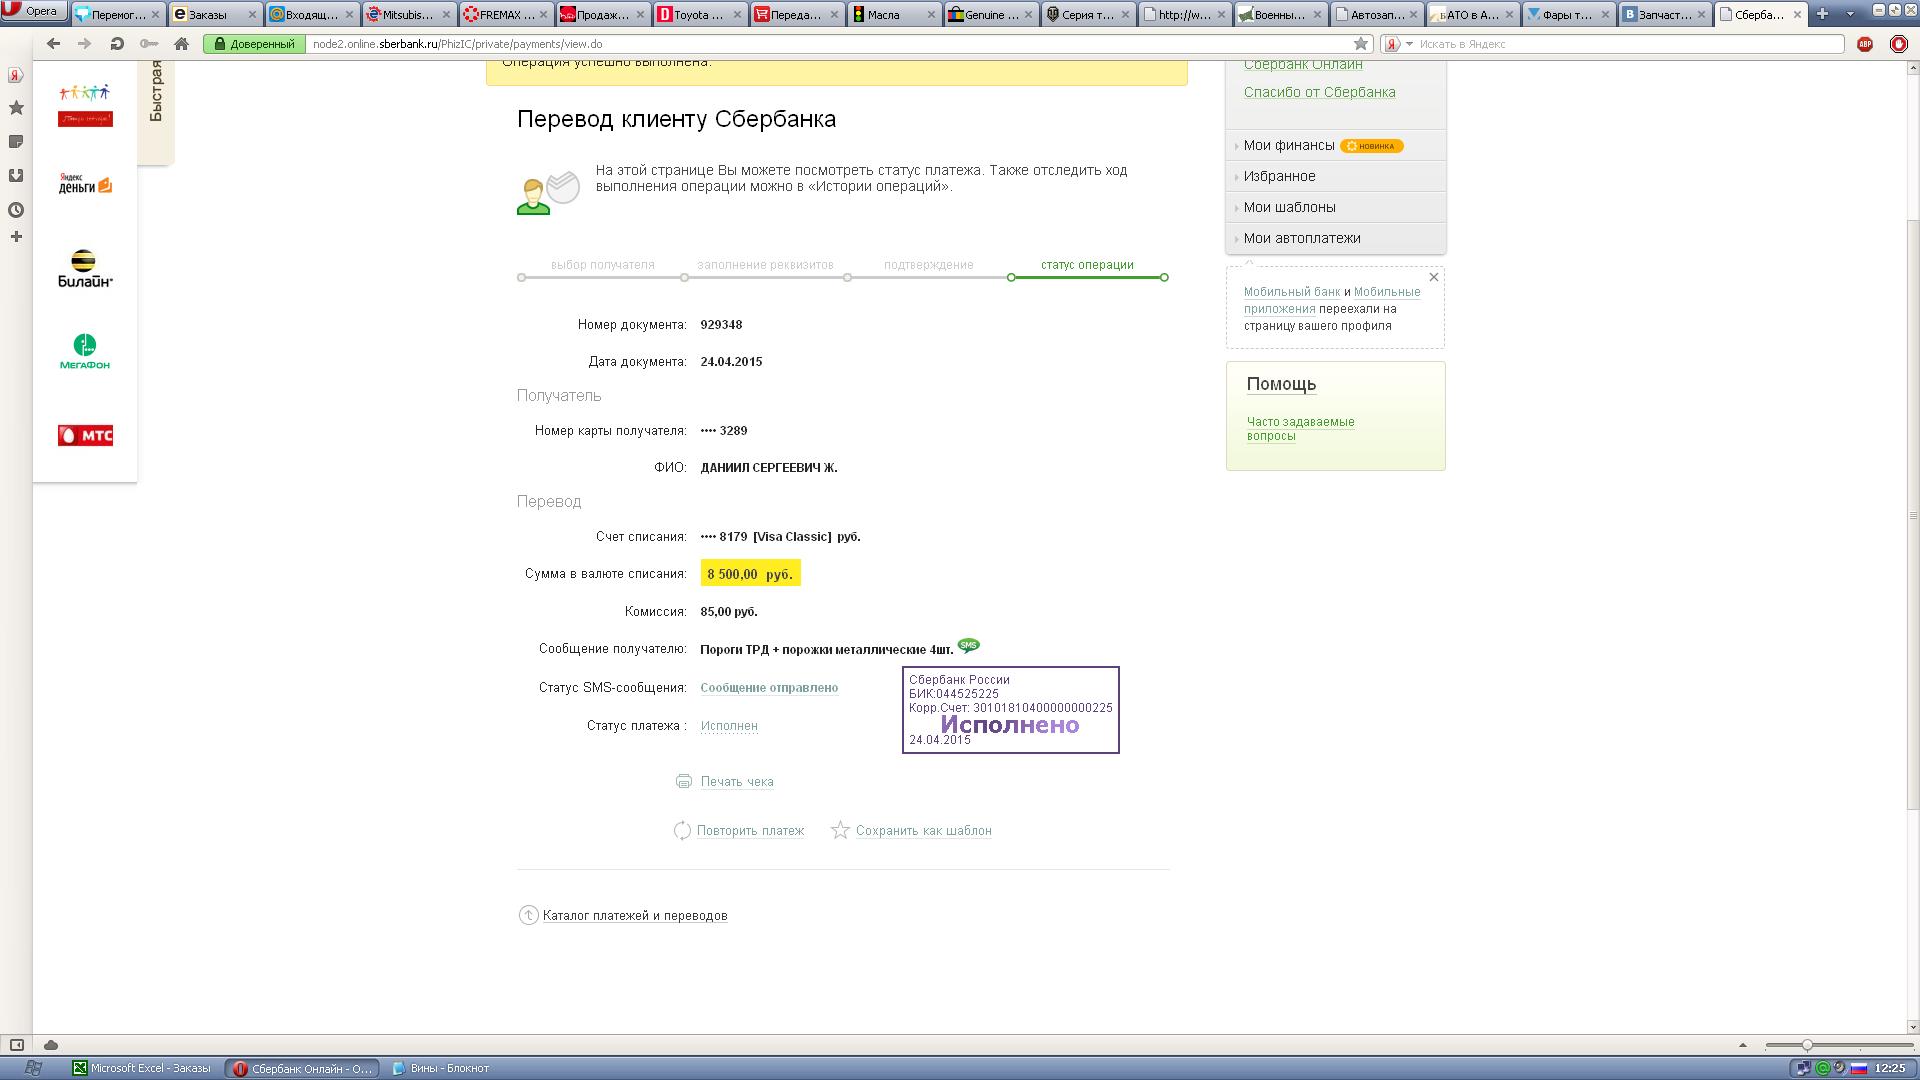Open the password key icon in the toolbar
Viewport: 1920px width, 1080px height.
[x=149, y=44]
